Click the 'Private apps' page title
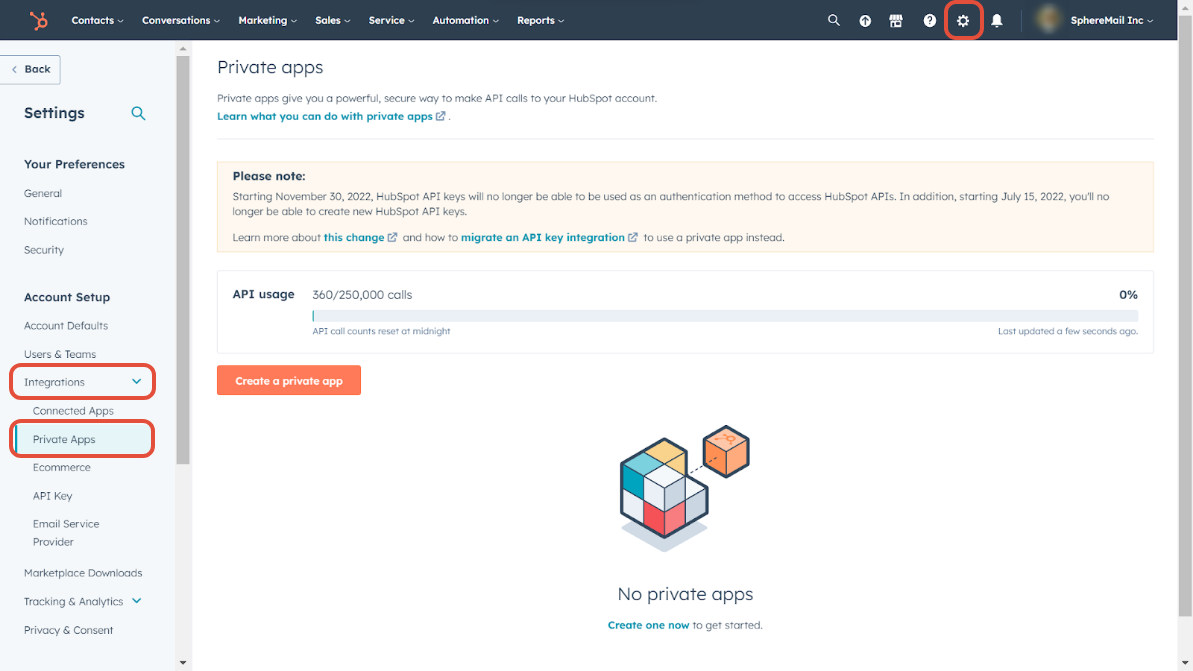The height and width of the screenshot is (671, 1193). click(x=270, y=68)
